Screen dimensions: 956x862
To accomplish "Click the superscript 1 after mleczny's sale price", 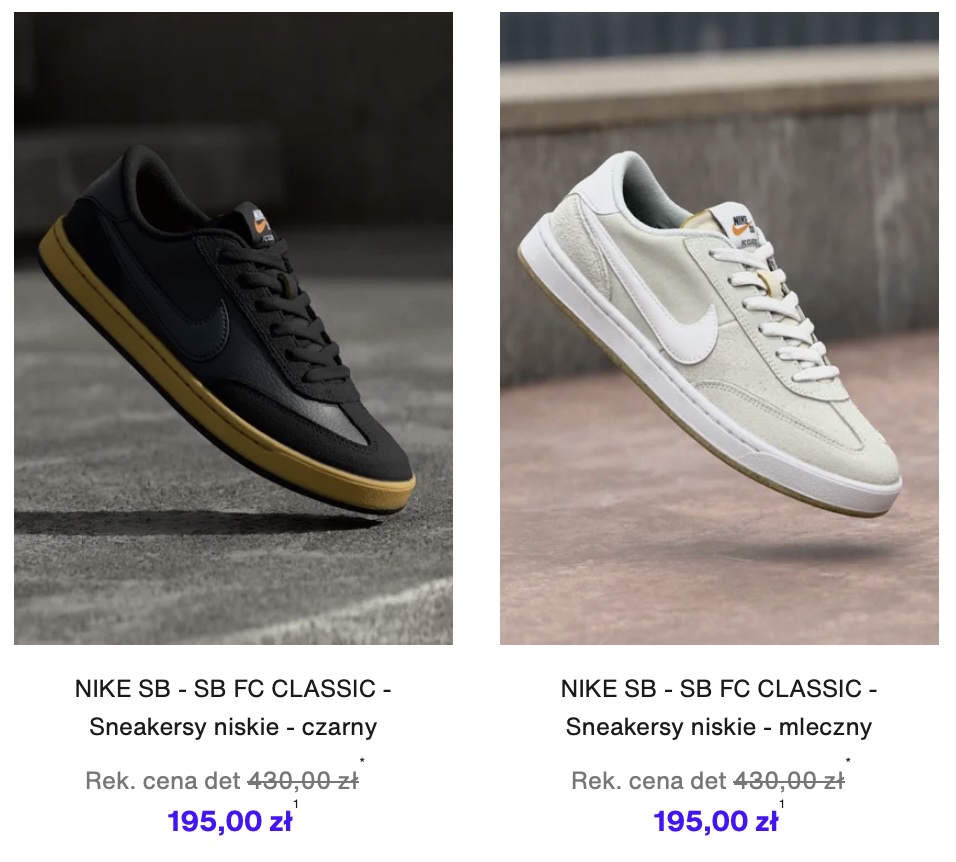I will click(782, 804).
